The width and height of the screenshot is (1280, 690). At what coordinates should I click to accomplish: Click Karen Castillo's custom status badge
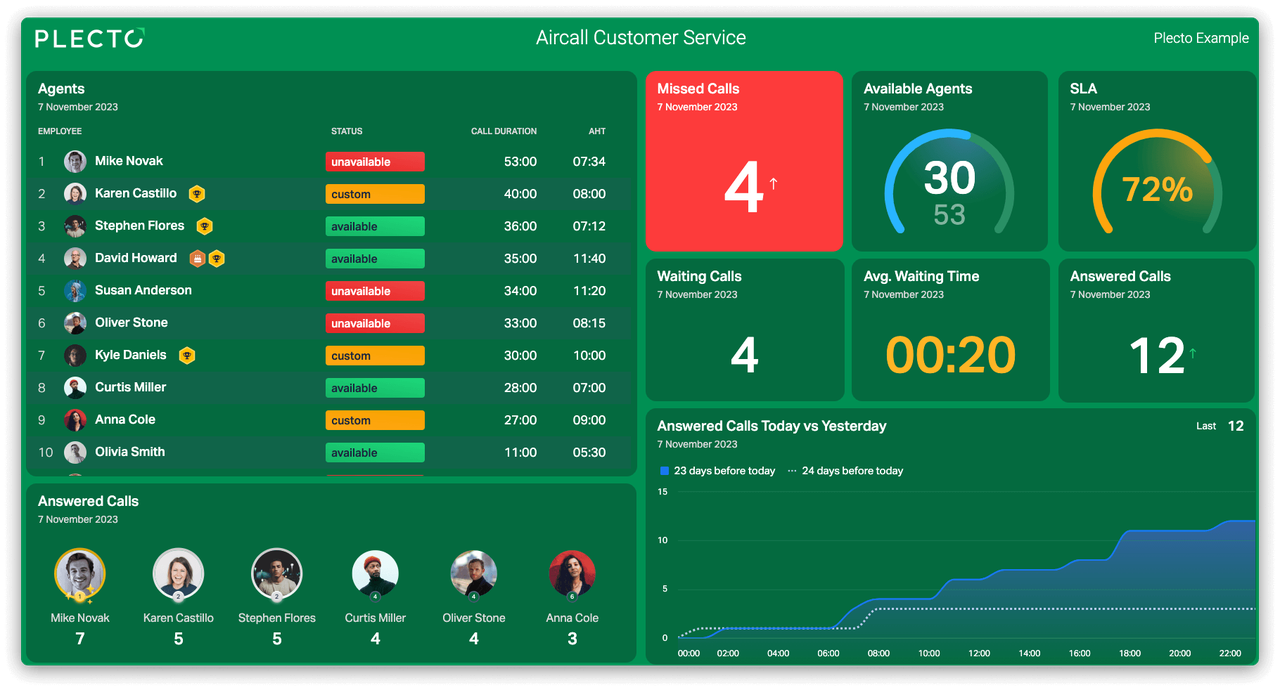tap(375, 194)
